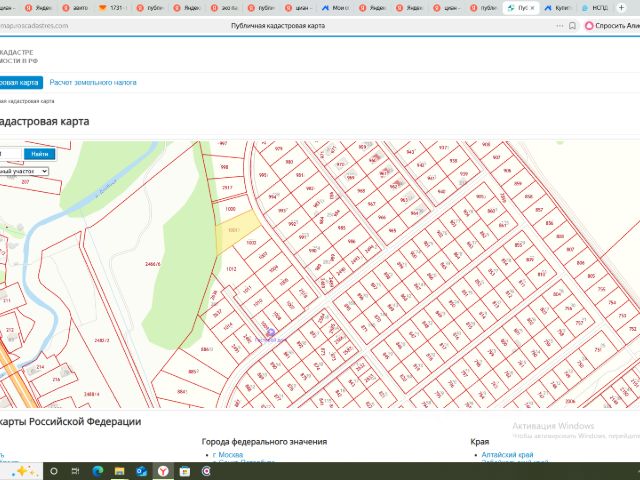Click the 'Найти' search button
Screen dimensions: 640x480
coord(40,154)
